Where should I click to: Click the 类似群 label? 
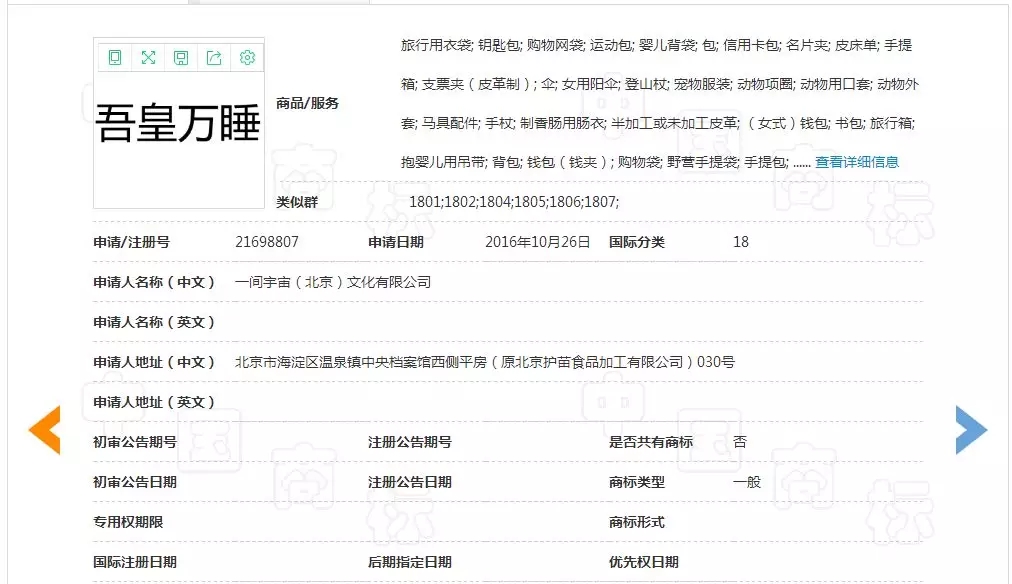(297, 202)
